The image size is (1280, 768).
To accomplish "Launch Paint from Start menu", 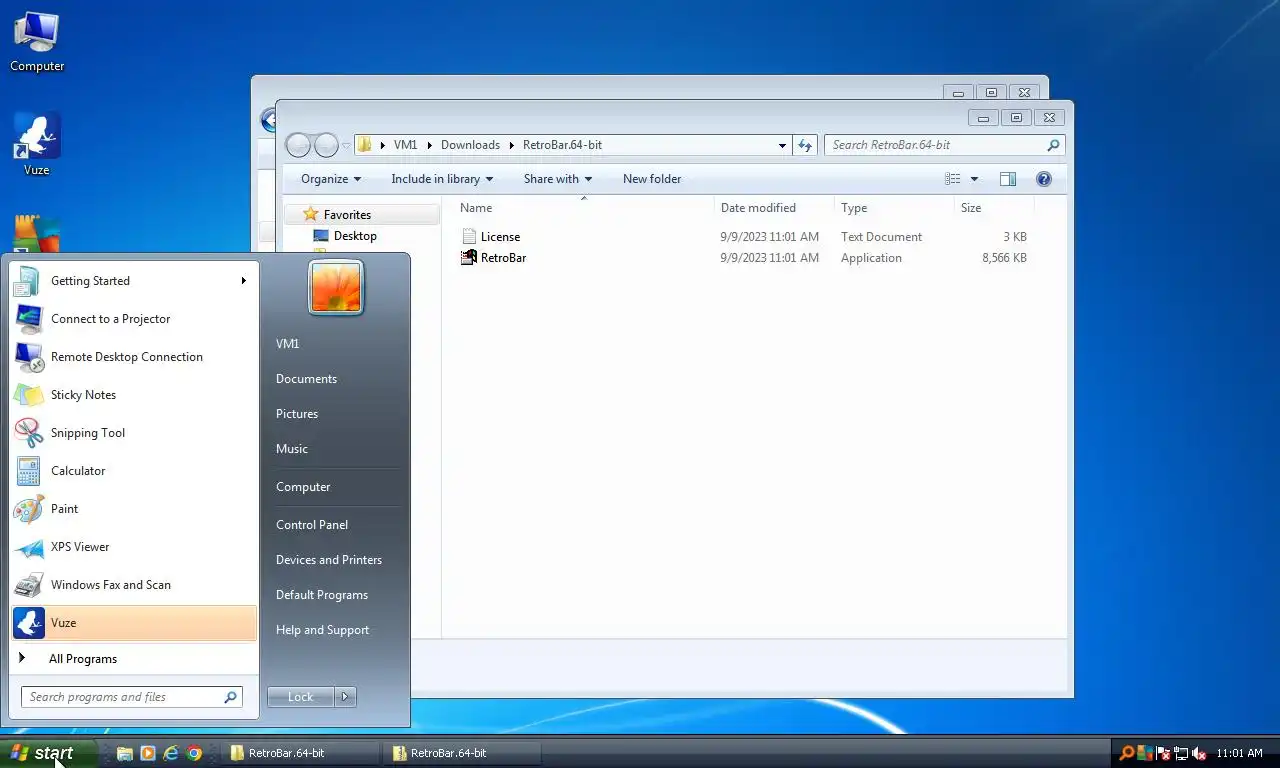I will coord(134,509).
